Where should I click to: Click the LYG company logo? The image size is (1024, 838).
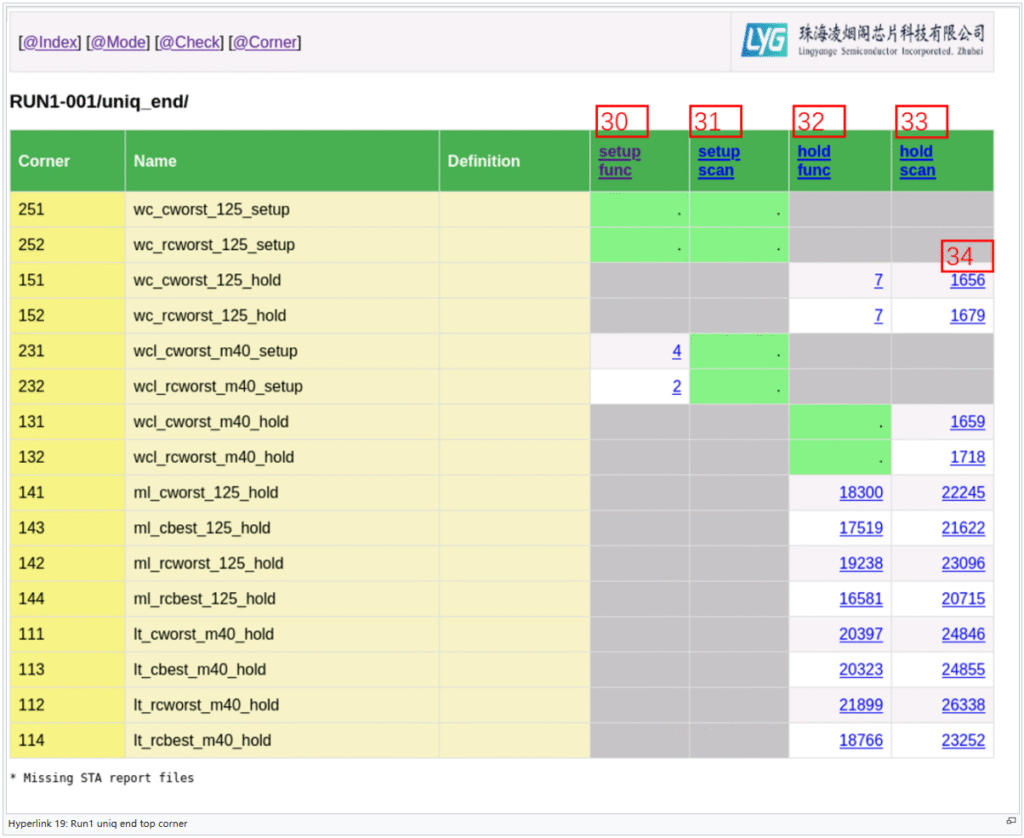pyautogui.click(x=765, y=41)
